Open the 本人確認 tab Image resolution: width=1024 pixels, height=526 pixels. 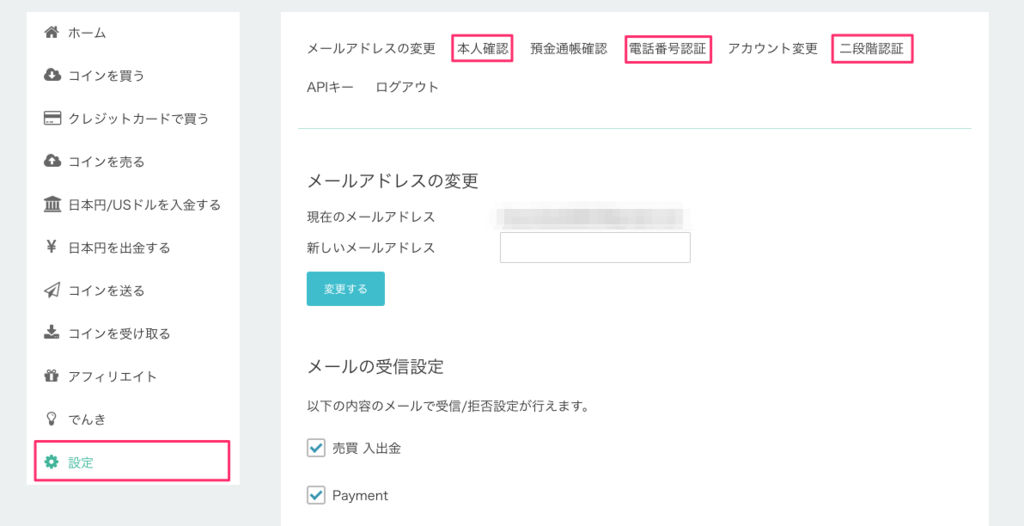click(x=483, y=49)
